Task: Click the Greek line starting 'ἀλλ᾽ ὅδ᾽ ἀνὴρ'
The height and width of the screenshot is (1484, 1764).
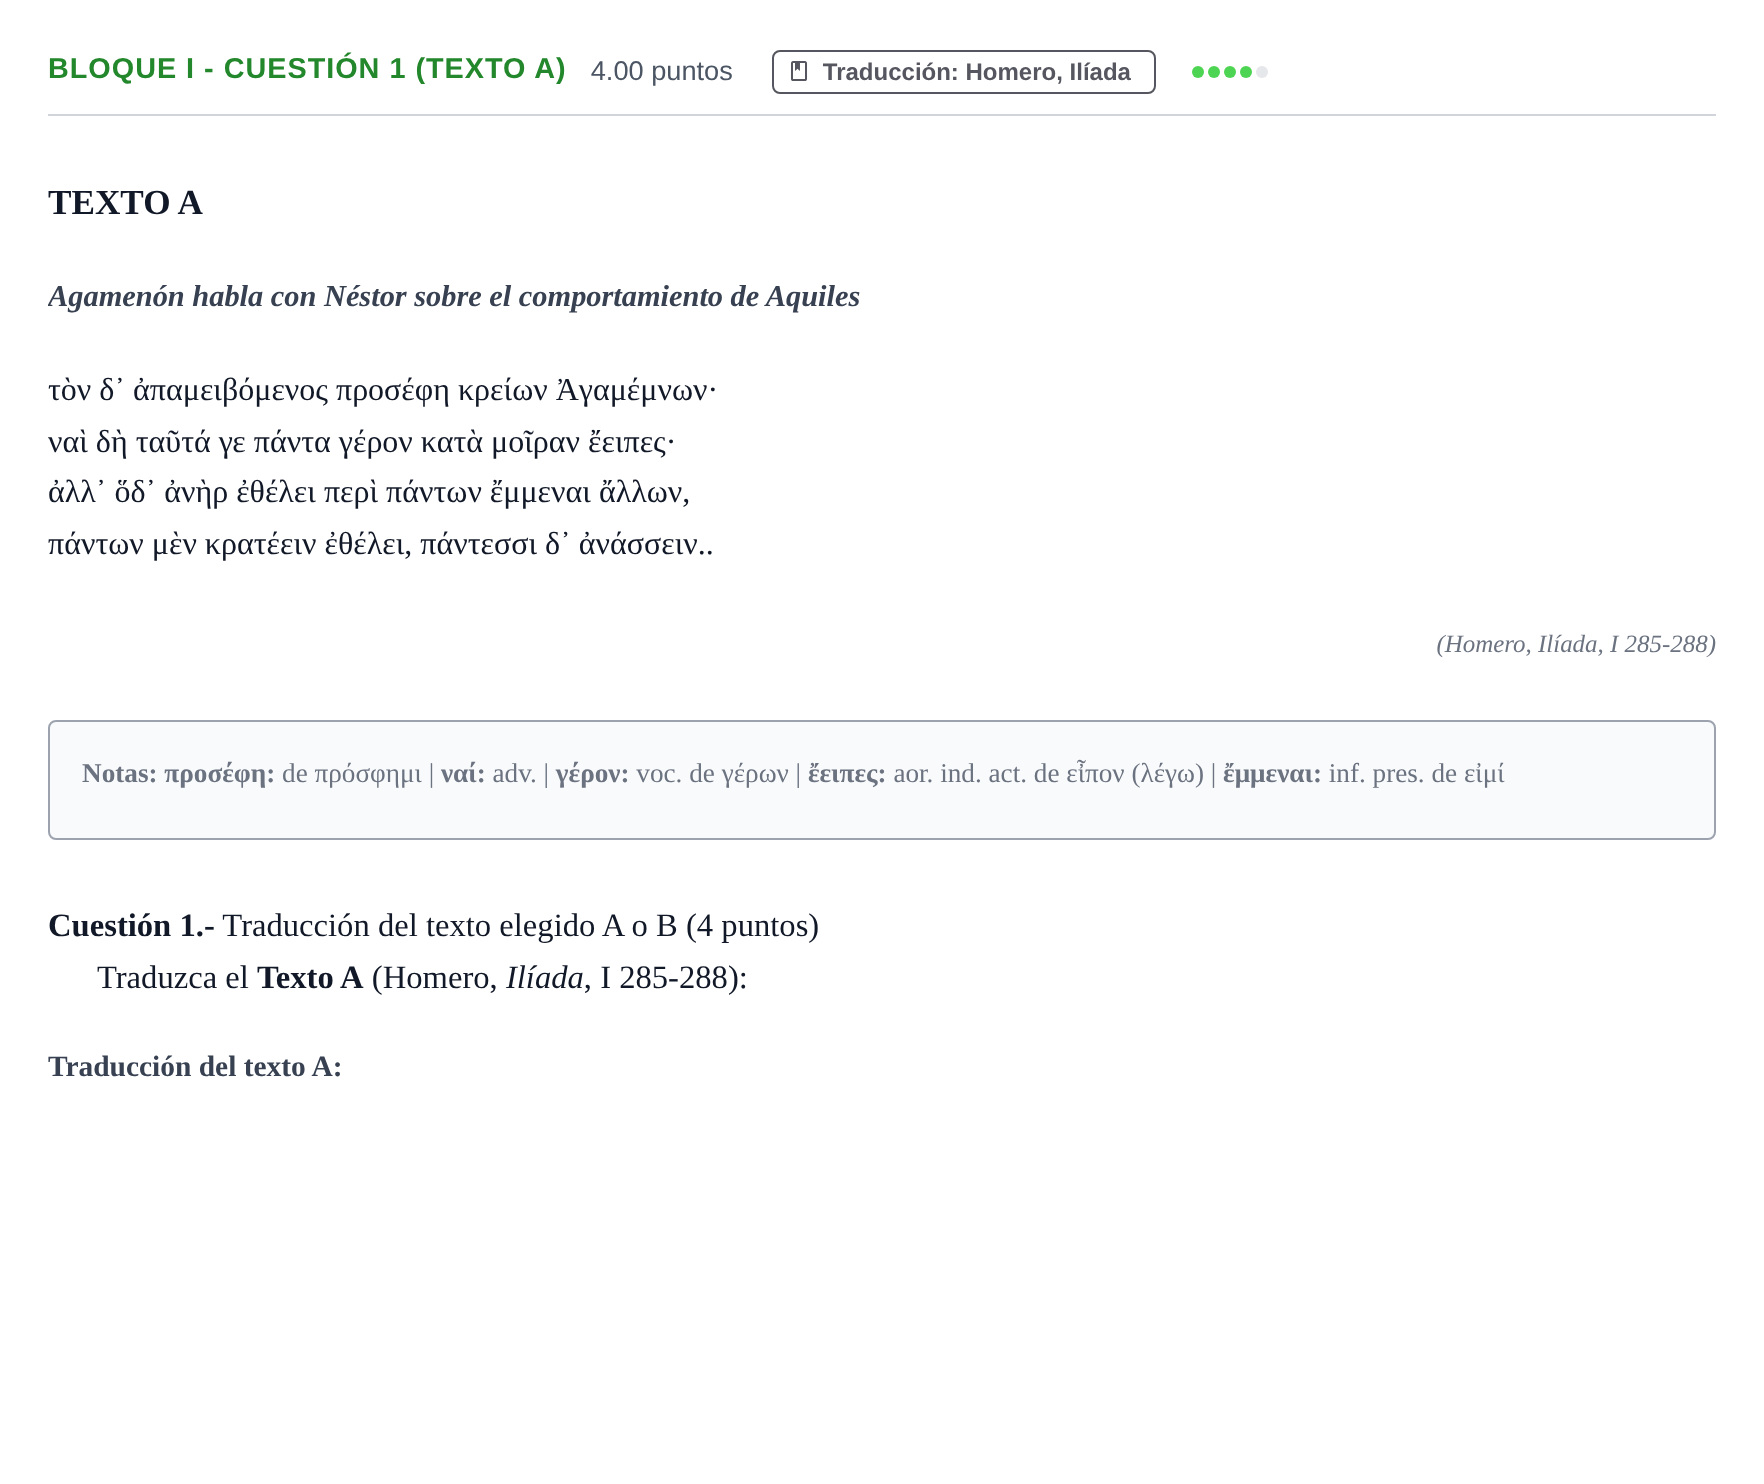Action: (x=369, y=493)
